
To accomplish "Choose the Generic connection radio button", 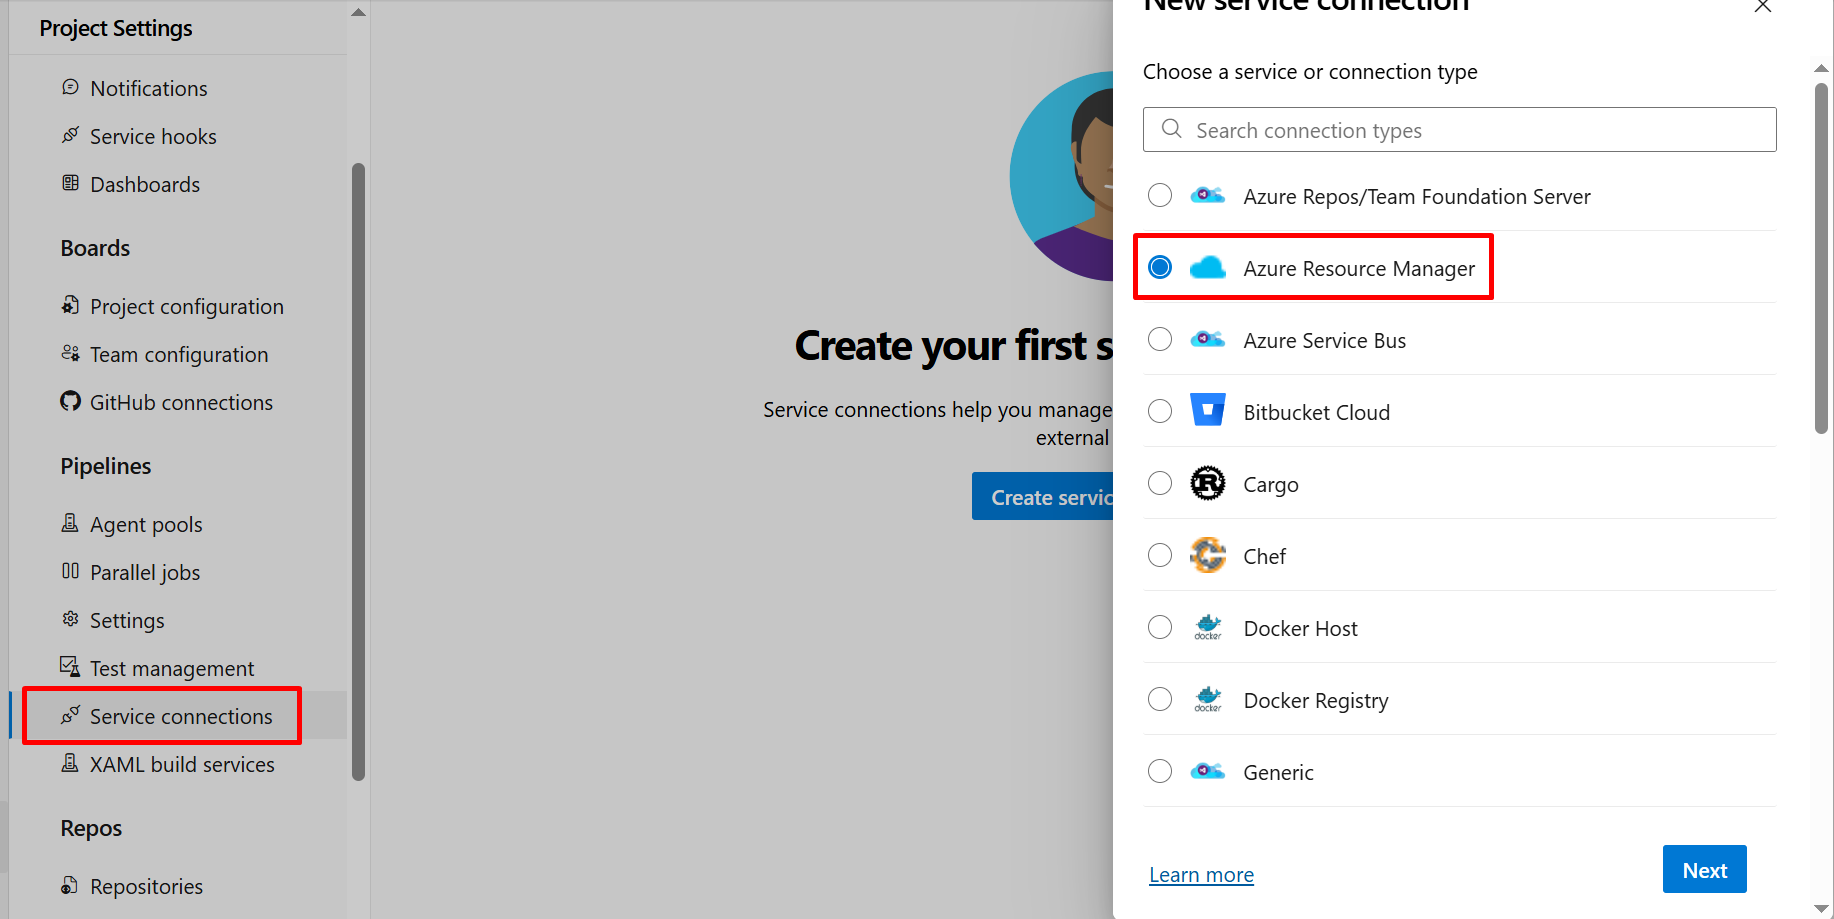I will 1160,772.
